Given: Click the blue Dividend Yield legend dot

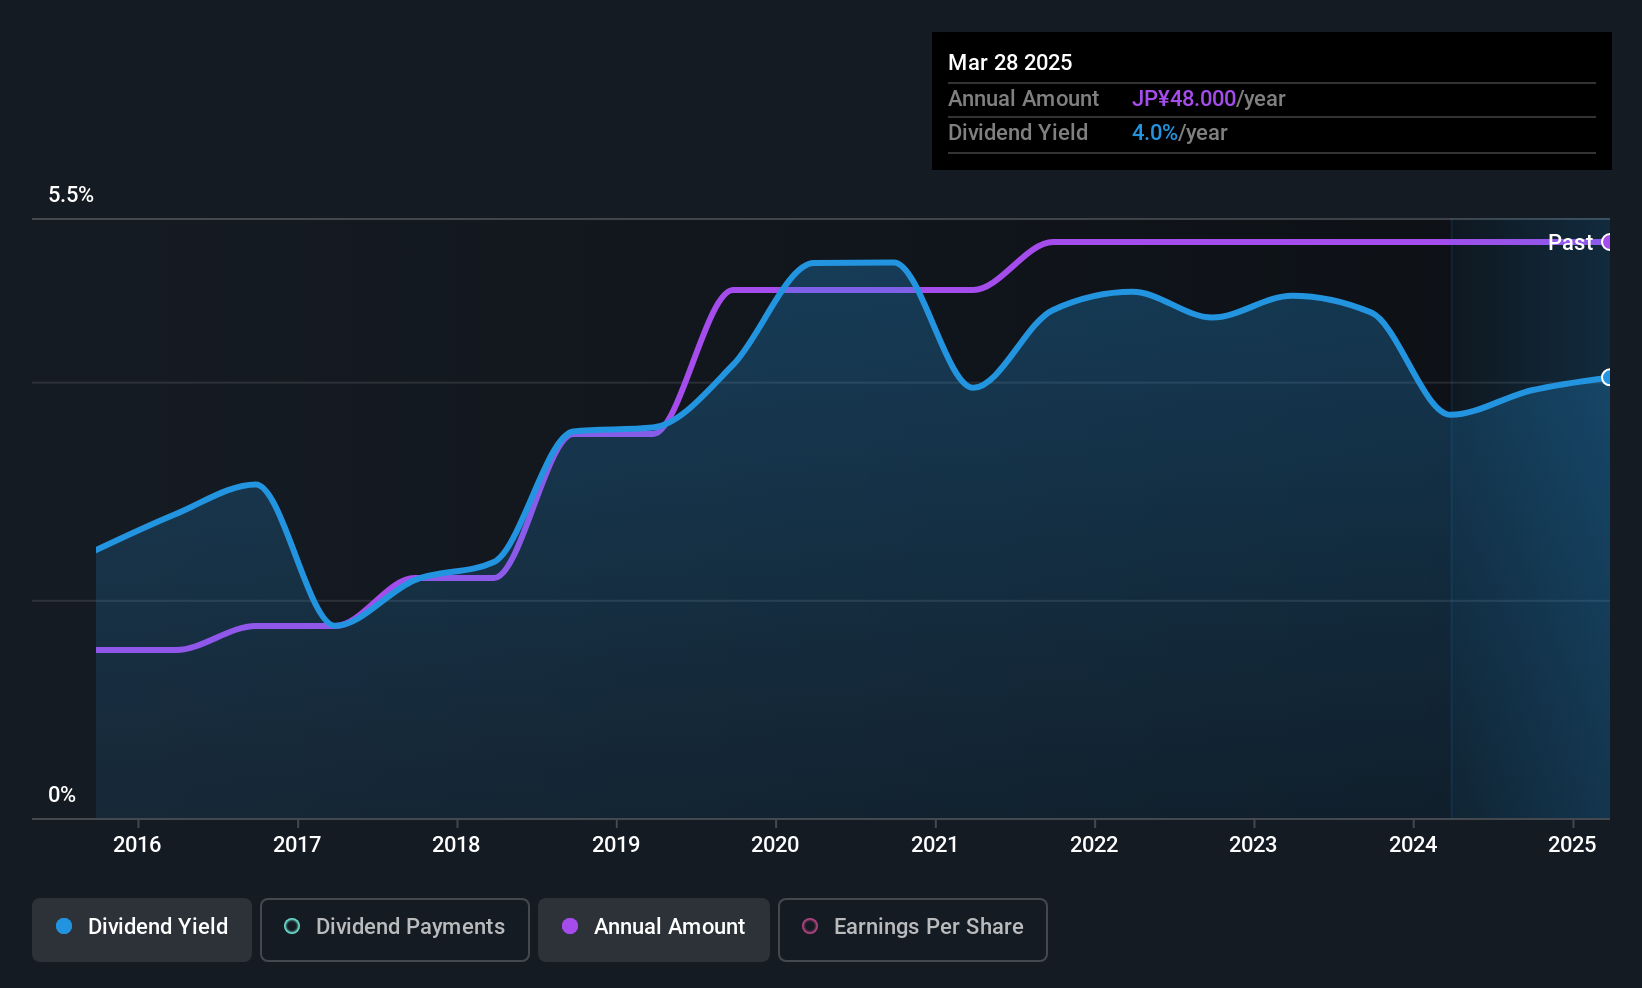Looking at the screenshot, I should (64, 926).
